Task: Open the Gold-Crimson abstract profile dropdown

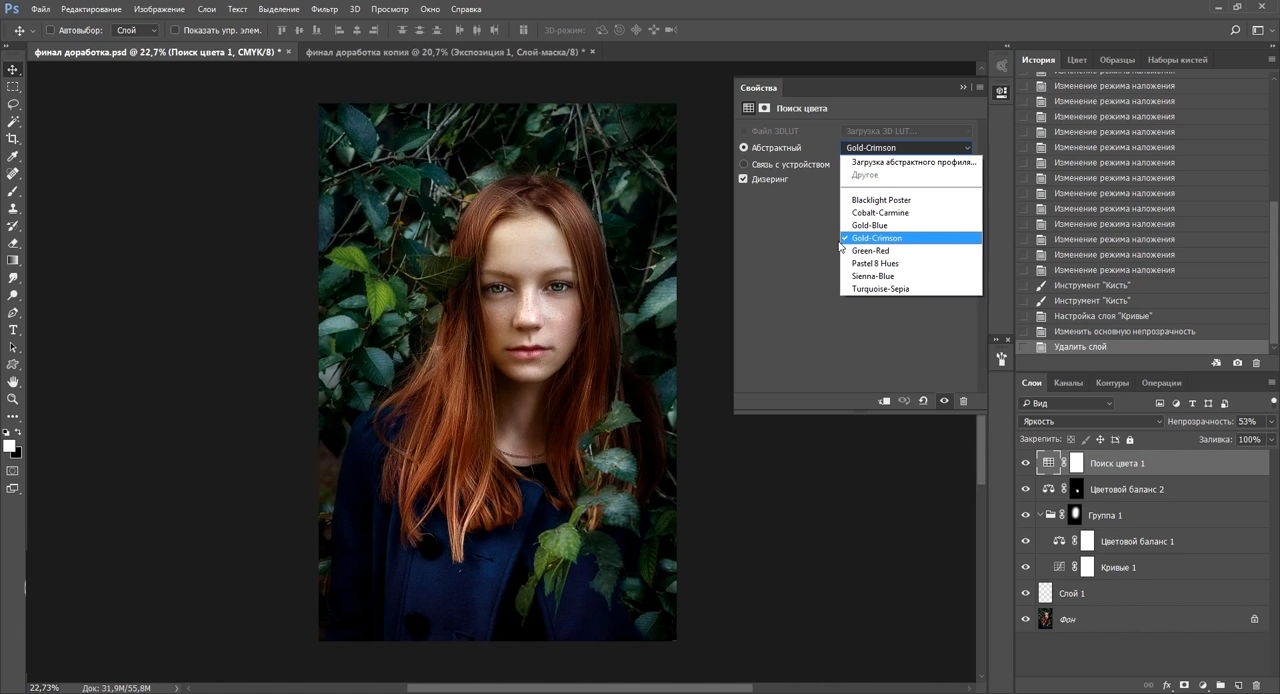Action: pos(907,148)
